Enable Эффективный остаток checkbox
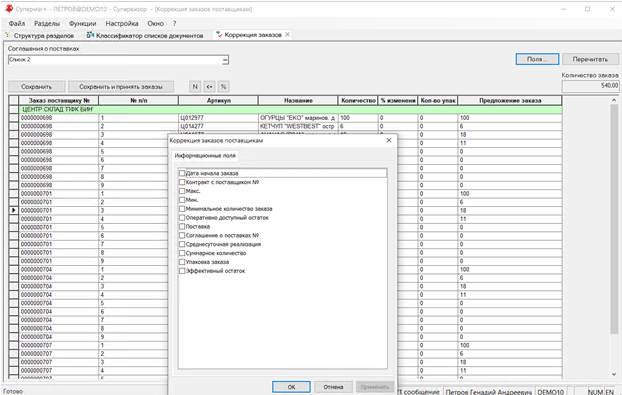This screenshot has height=395, width=622. 182,271
